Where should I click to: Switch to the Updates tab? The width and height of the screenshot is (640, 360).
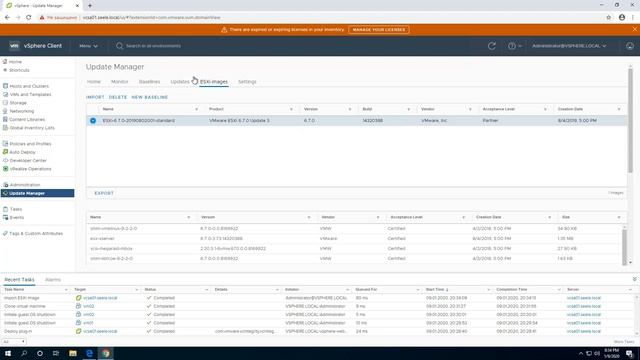[180, 82]
